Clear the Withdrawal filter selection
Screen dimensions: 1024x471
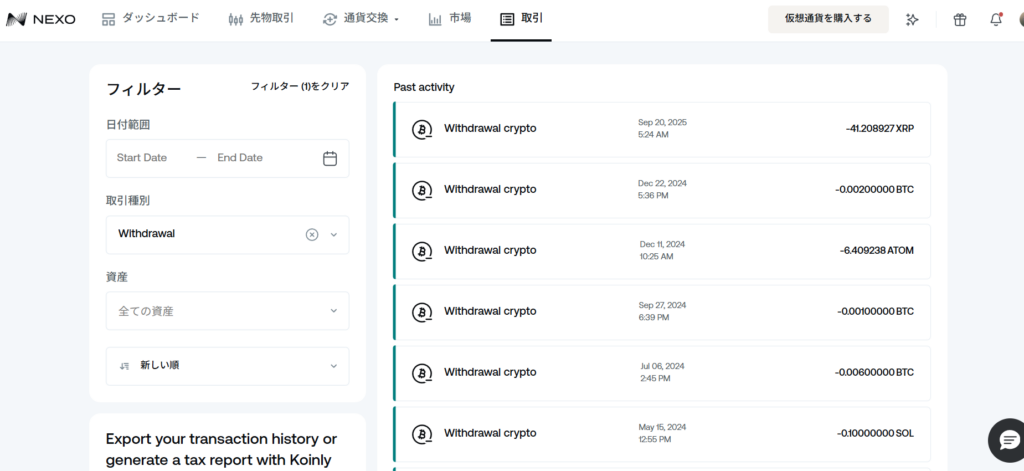[312, 235]
